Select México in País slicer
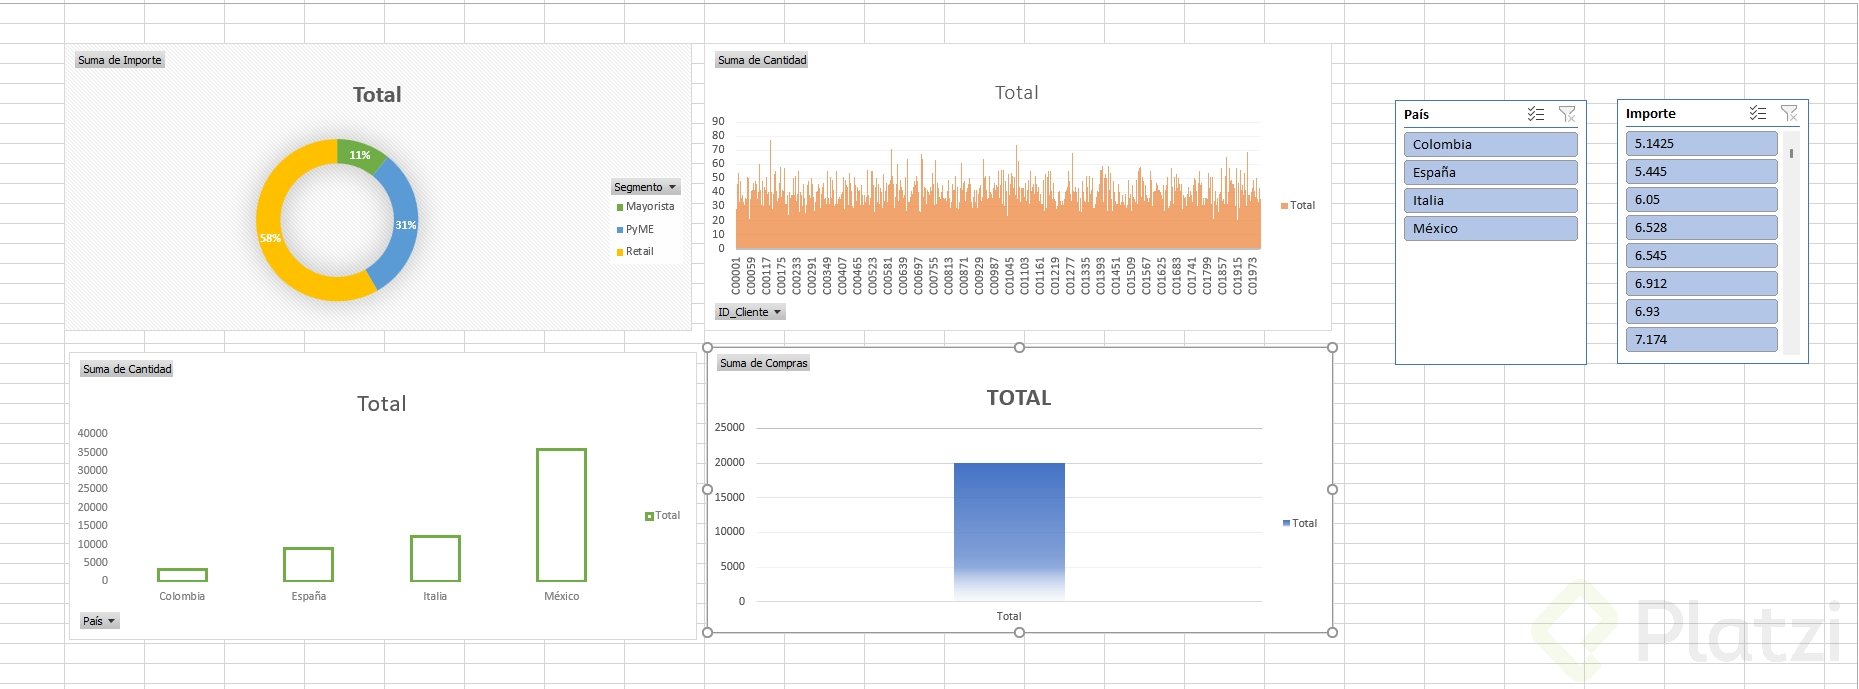 tap(1490, 228)
